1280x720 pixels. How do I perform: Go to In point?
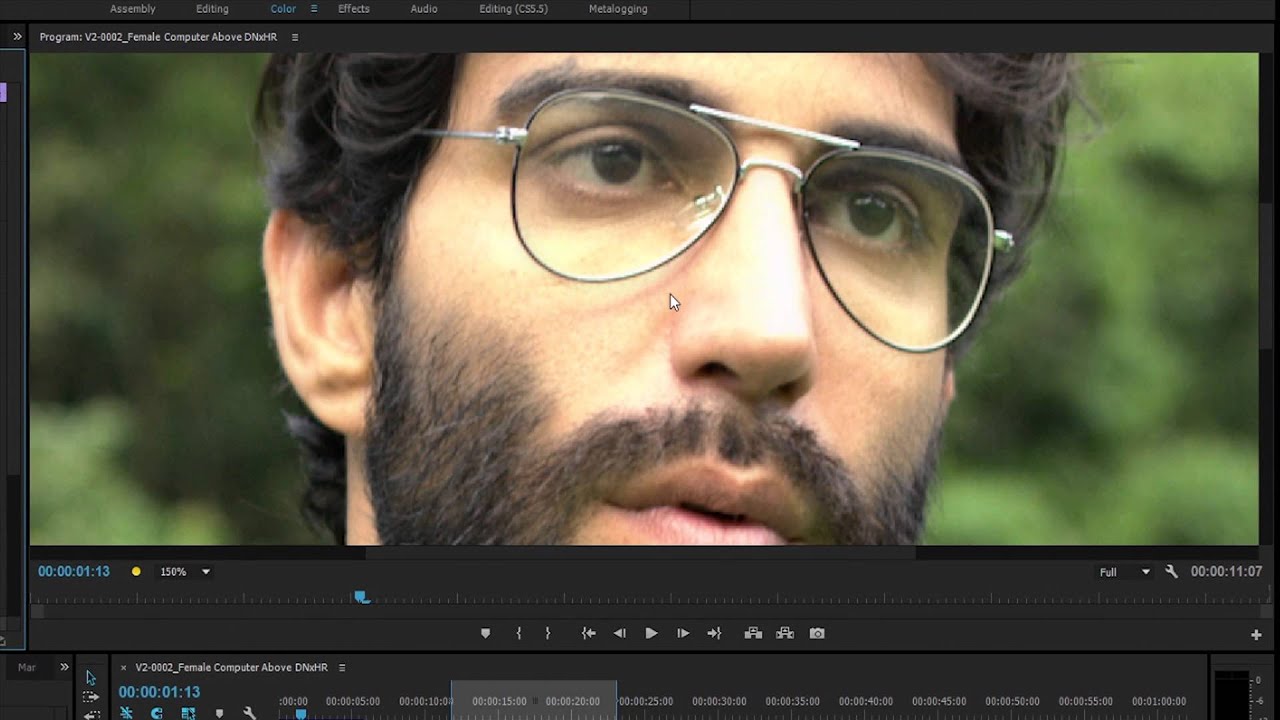[589, 633]
